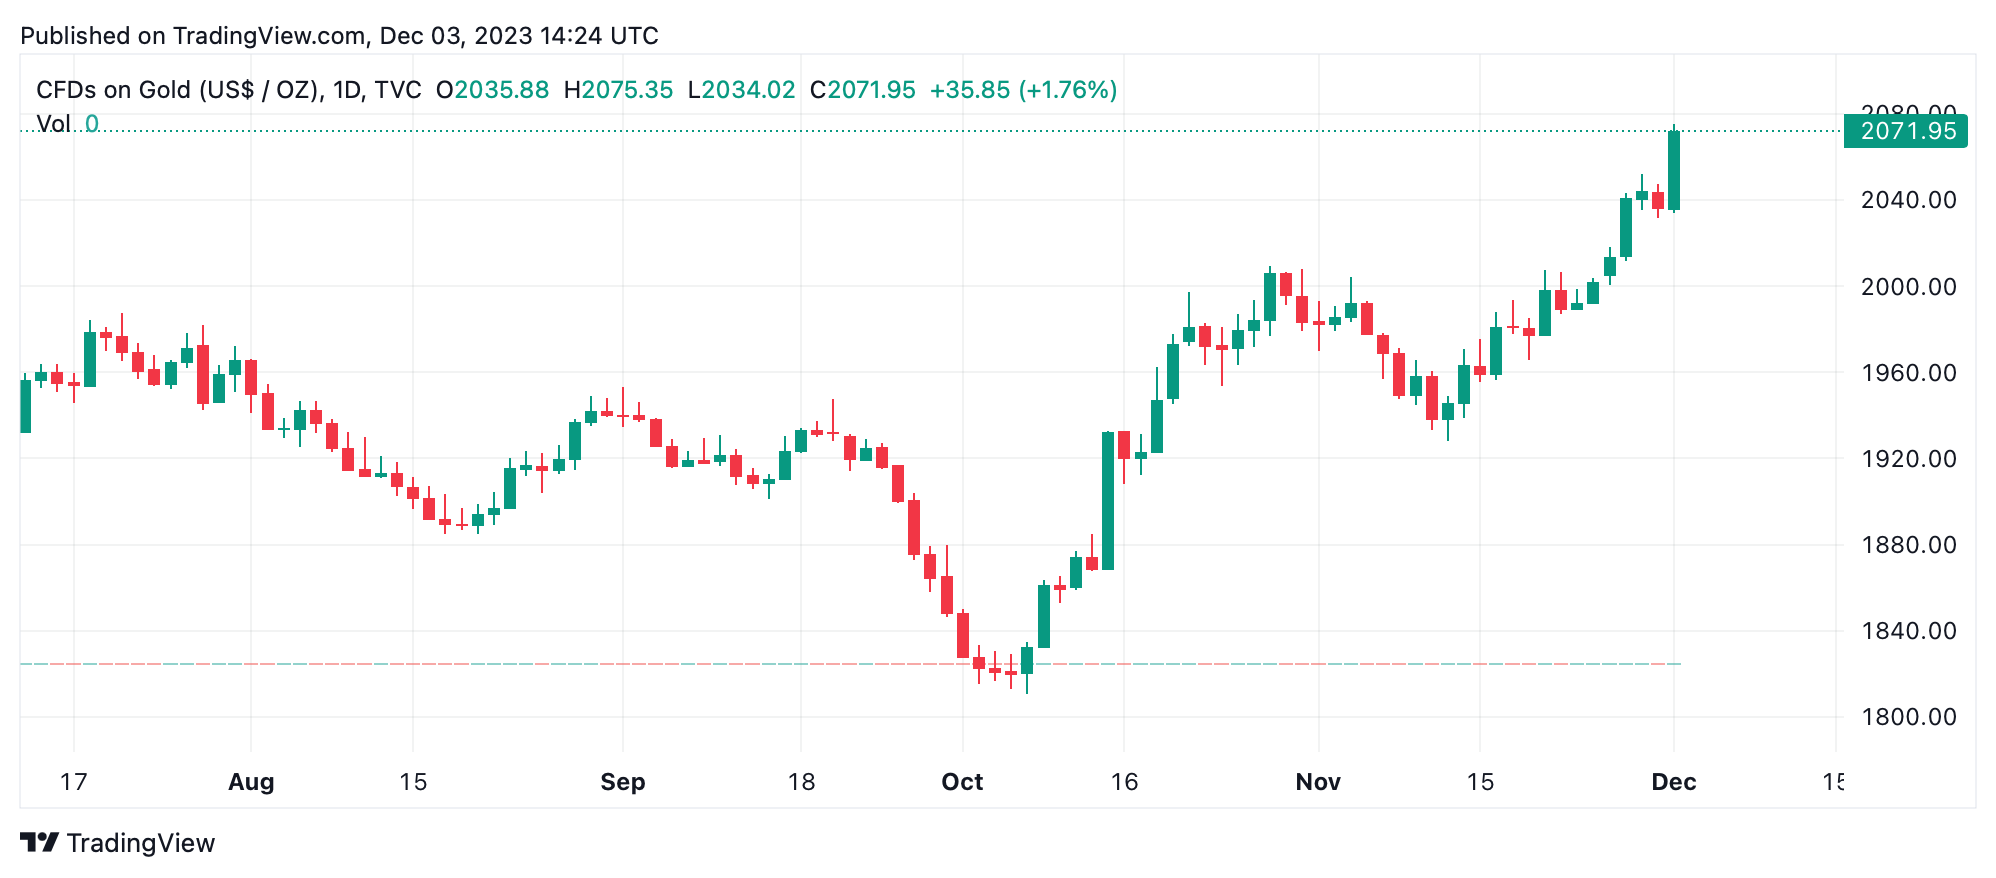Image resolution: width=1996 pixels, height=878 pixels.
Task: Click the green 2071.95 current price tag
Action: [1906, 131]
